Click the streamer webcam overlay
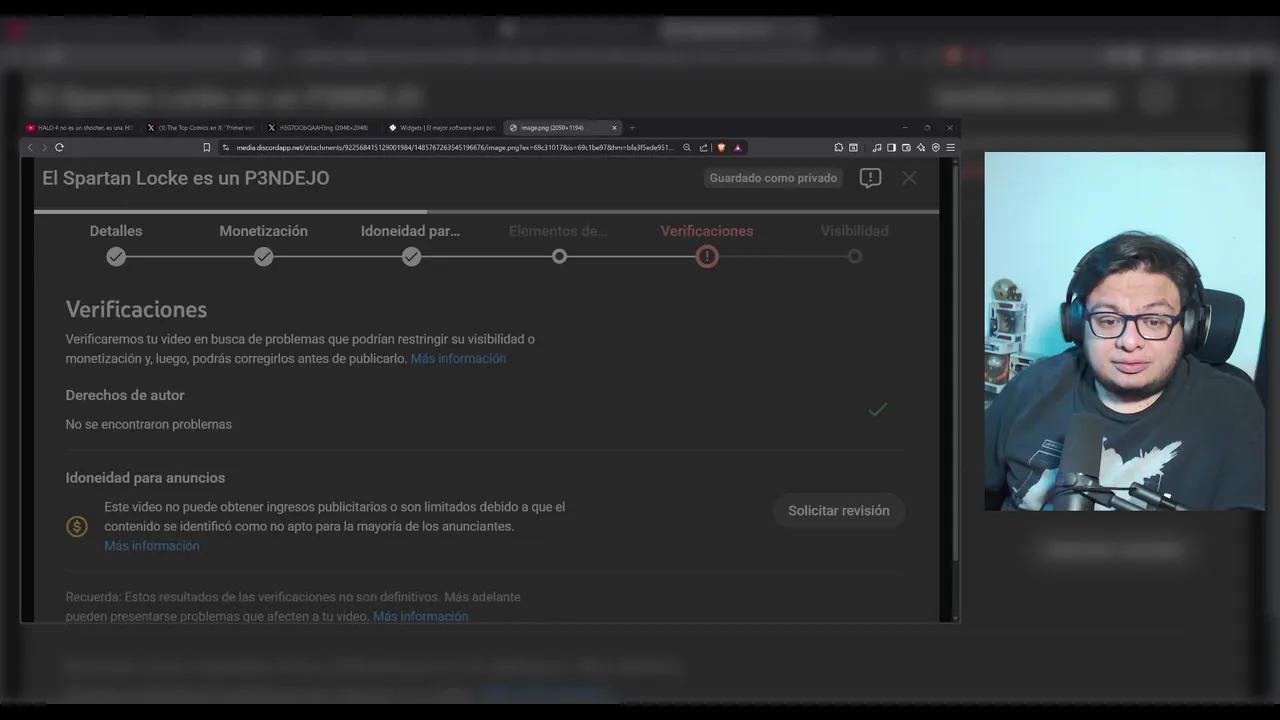This screenshot has width=1280, height=720. 1125,331
